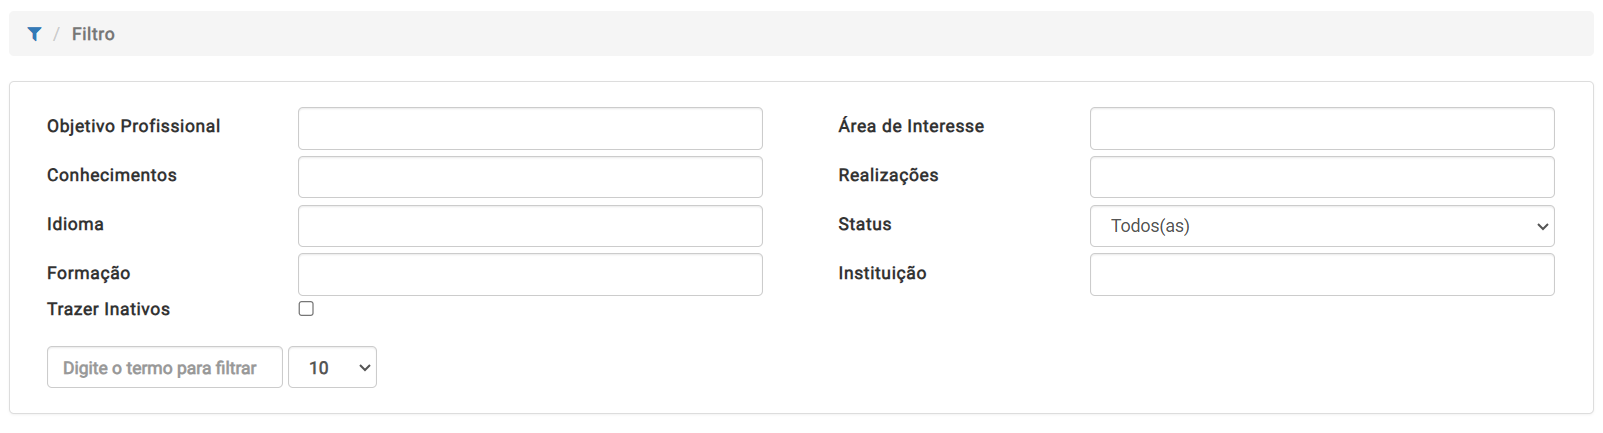Viewport: 1603px width, 433px height.
Task: Activate the Realizações text box
Action: [1322, 177]
